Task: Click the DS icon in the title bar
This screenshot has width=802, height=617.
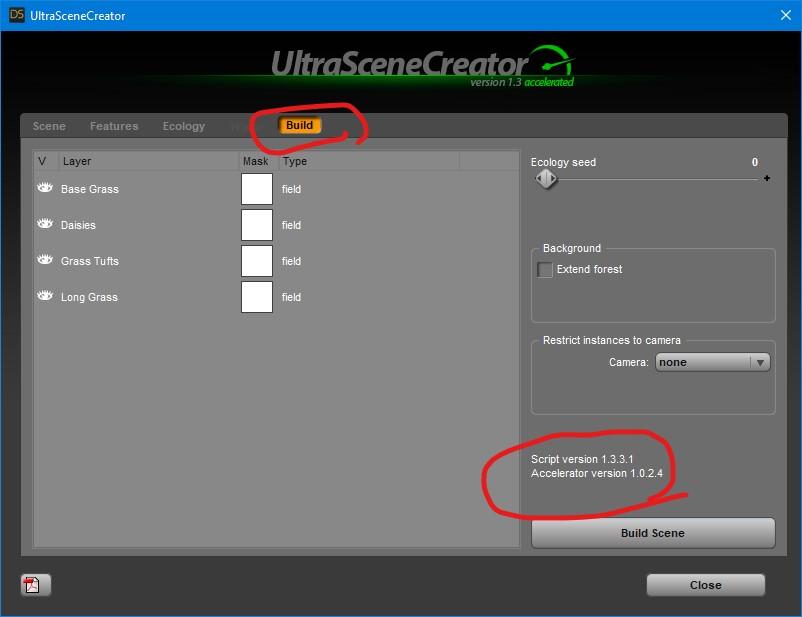Action: pyautogui.click(x=17, y=15)
